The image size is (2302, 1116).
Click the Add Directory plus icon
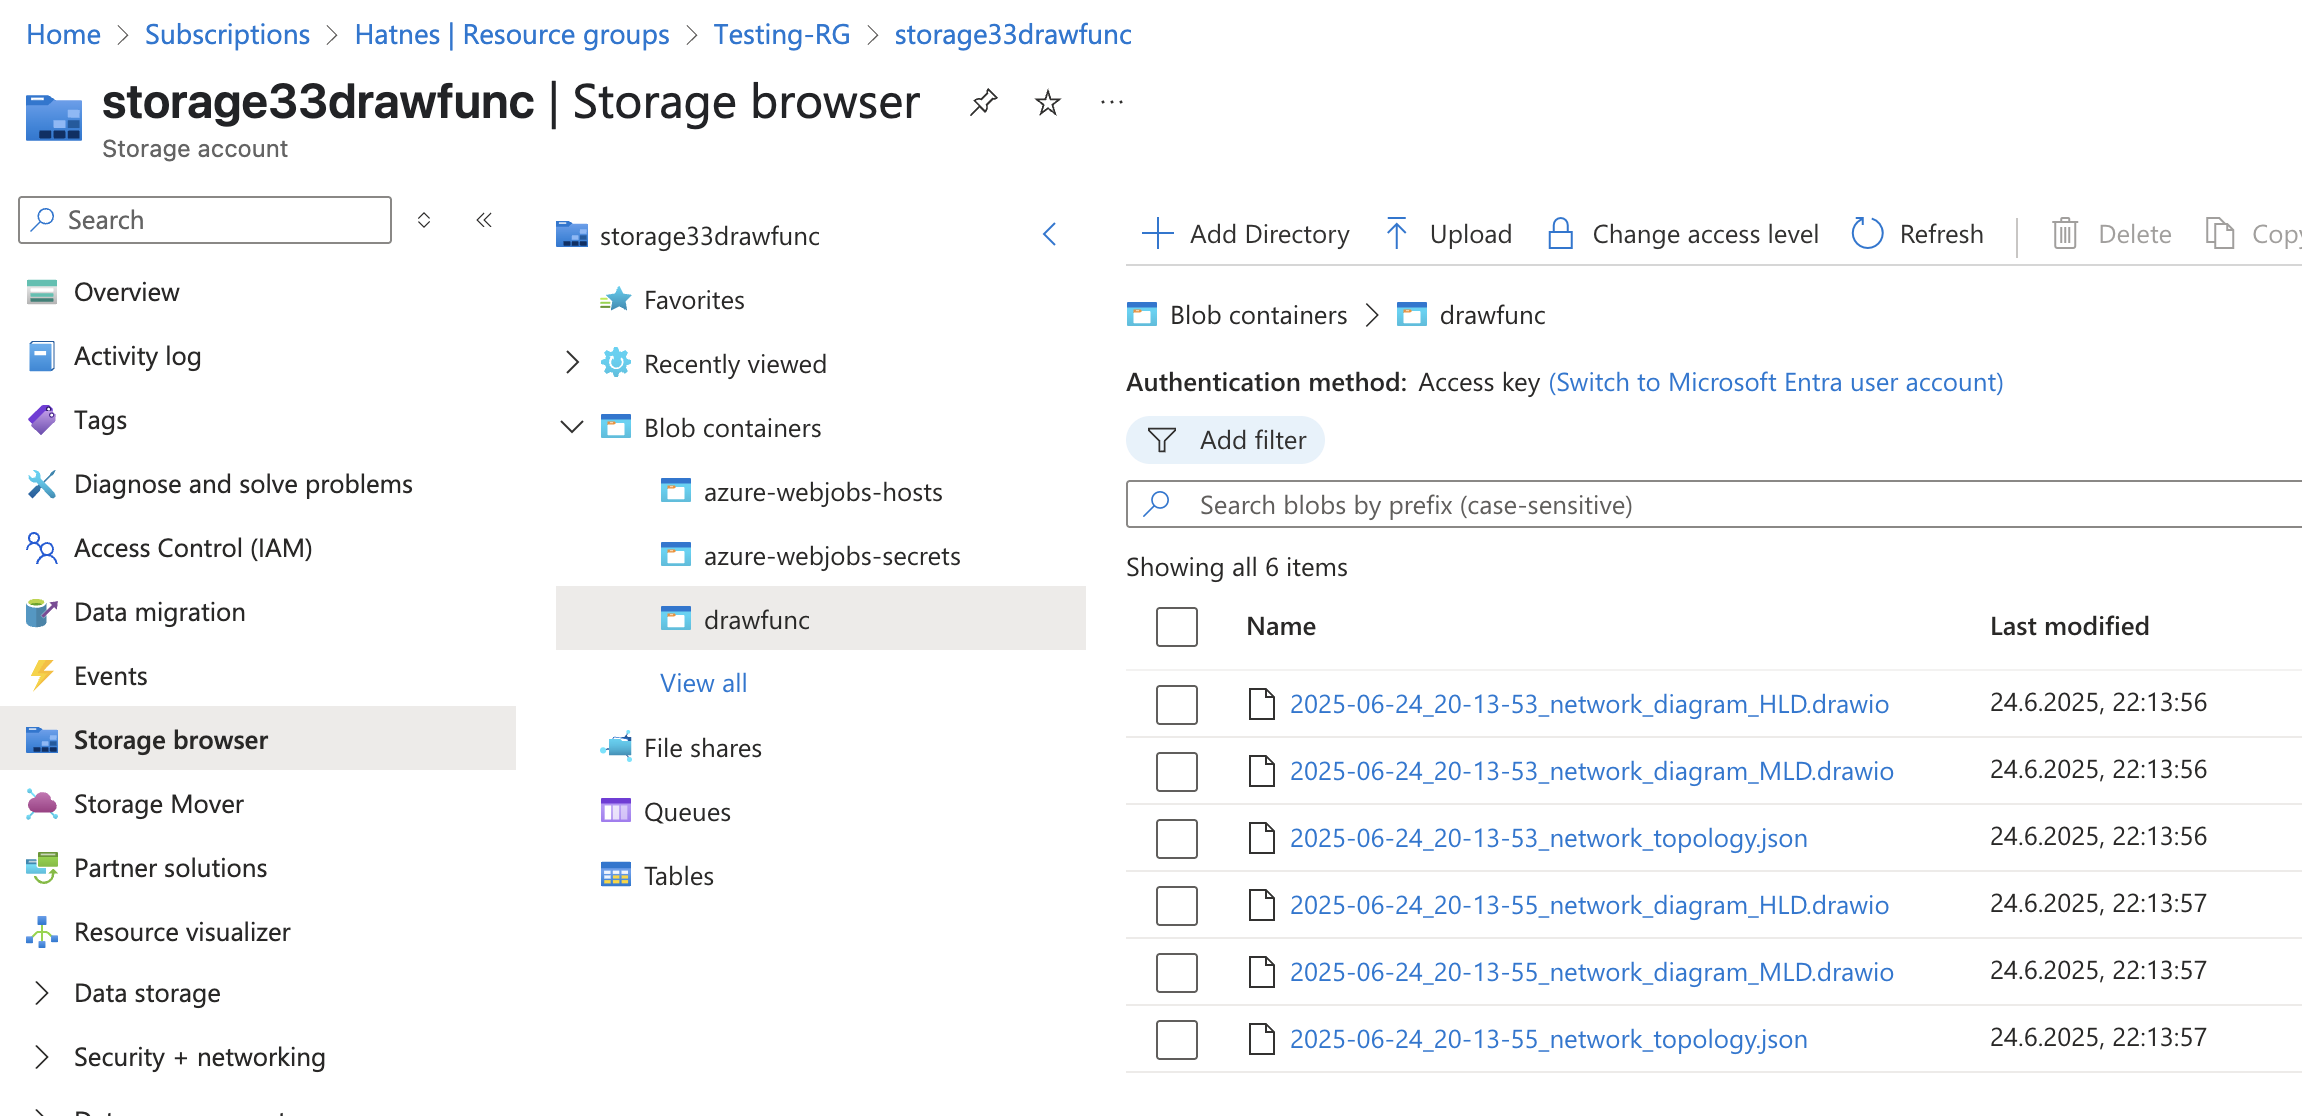coord(1157,234)
